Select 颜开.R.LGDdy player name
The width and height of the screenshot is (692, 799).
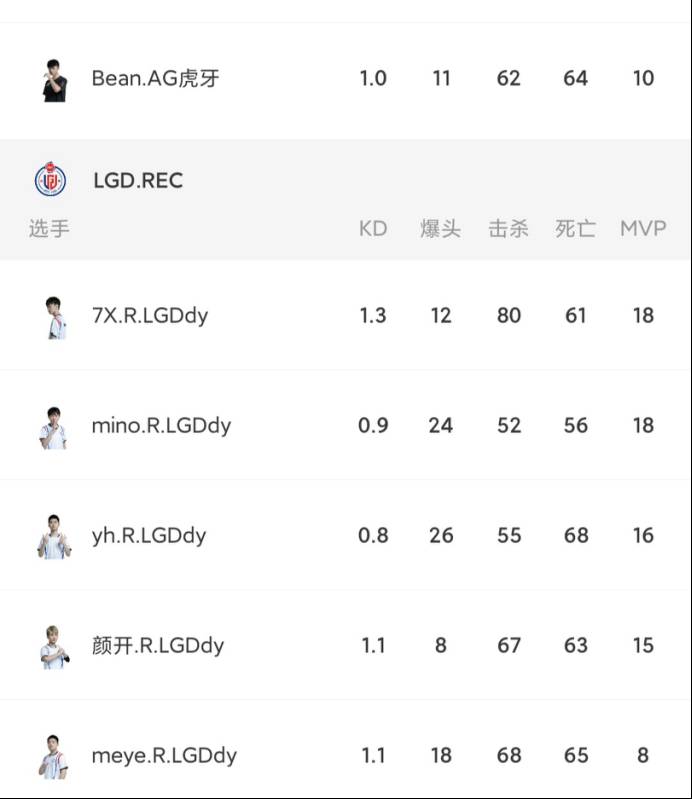[158, 646]
